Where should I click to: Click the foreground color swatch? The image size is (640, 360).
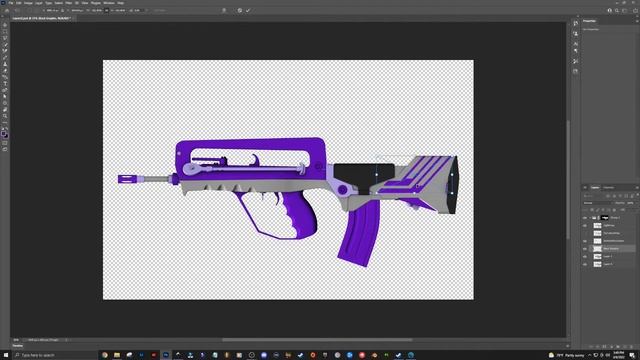pyautogui.click(x=4, y=133)
